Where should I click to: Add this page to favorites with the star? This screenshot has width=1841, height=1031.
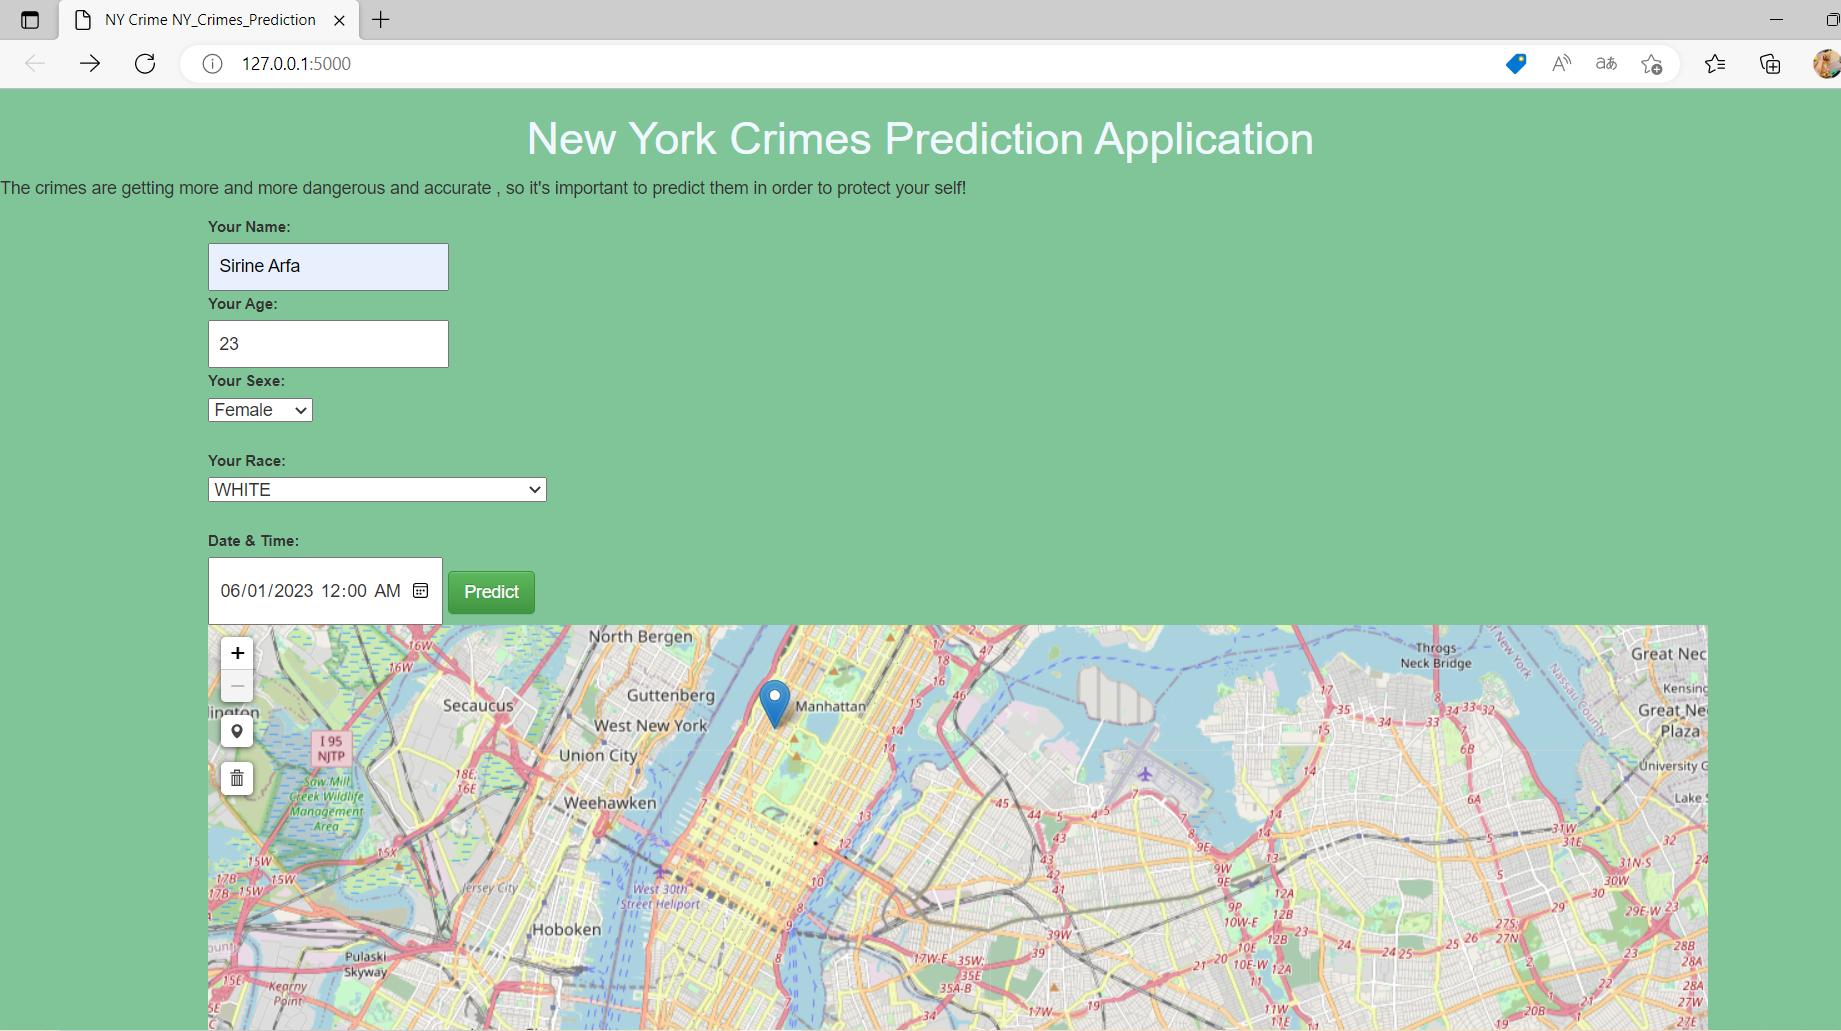pyautogui.click(x=1651, y=63)
